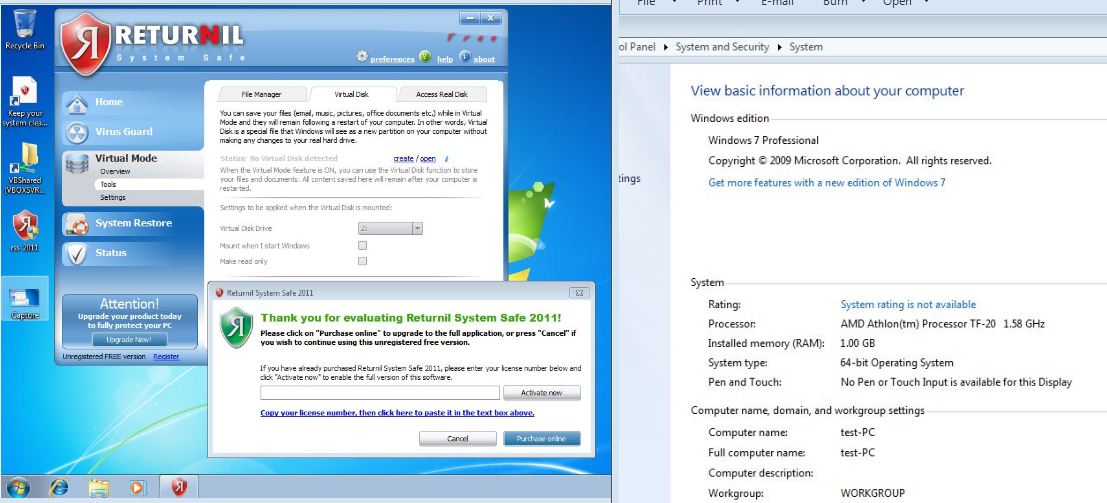Image resolution: width=1107 pixels, height=503 pixels.
Task: Click 'System and Security' in the breadcrumb
Action: click(x=722, y=47)
